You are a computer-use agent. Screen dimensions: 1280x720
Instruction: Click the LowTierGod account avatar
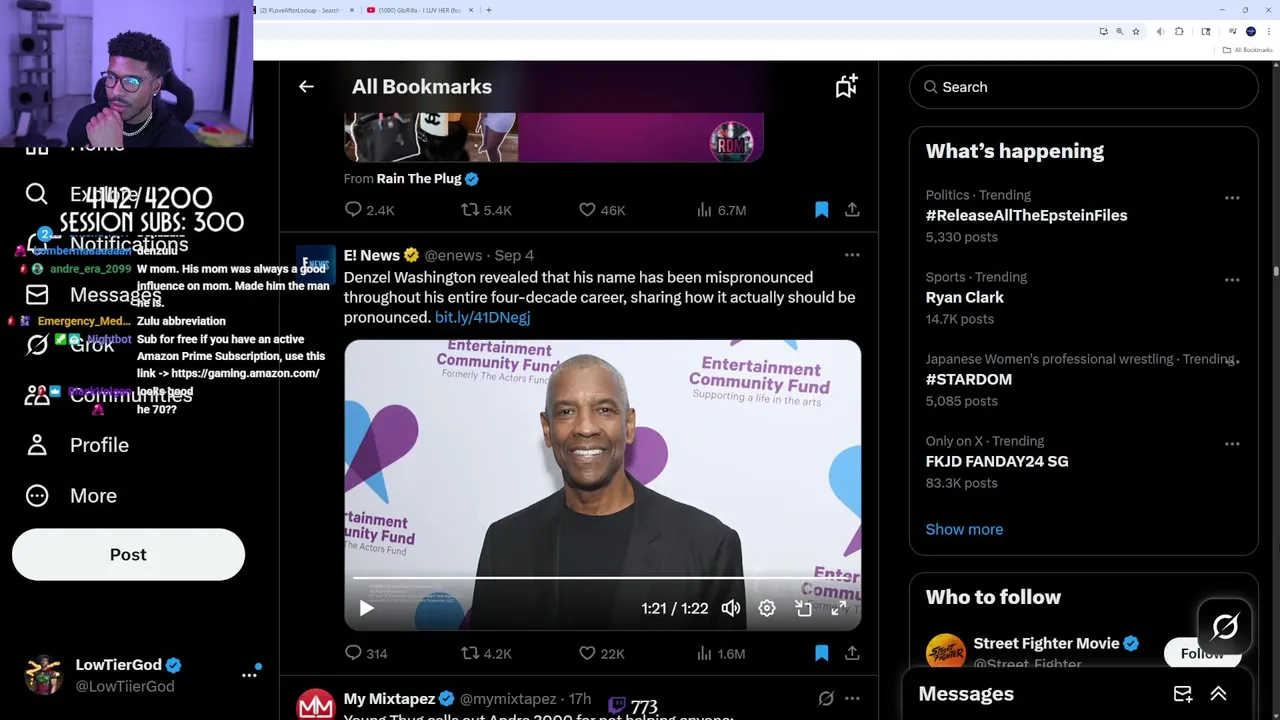tap(43, 675)
